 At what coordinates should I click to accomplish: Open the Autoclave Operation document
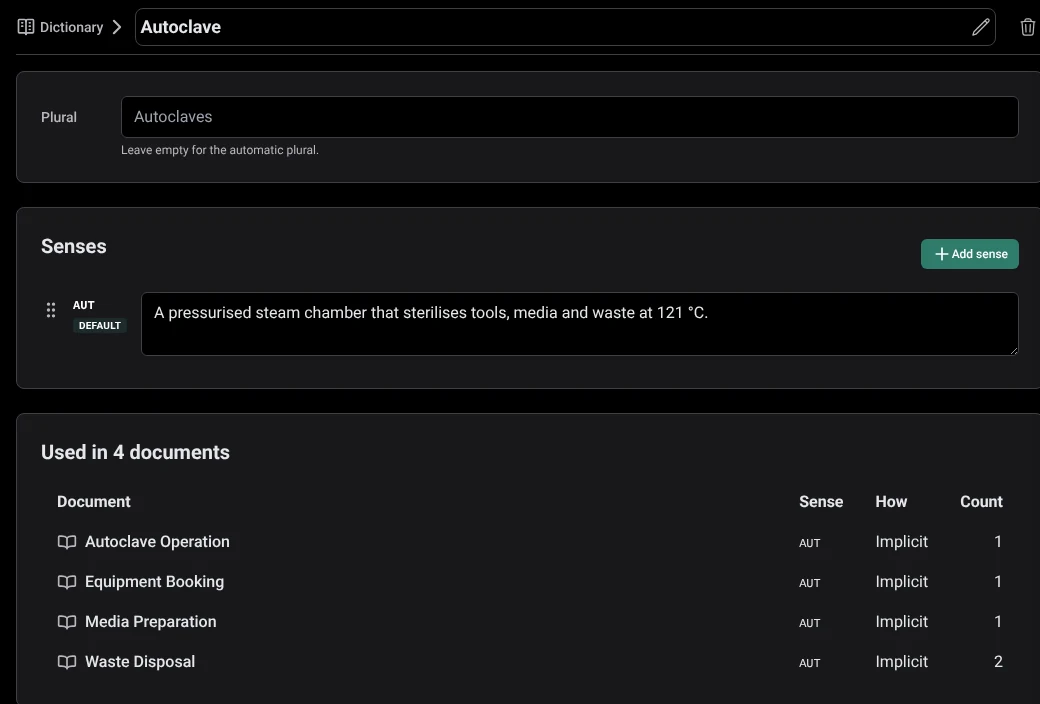coord(157,541)
